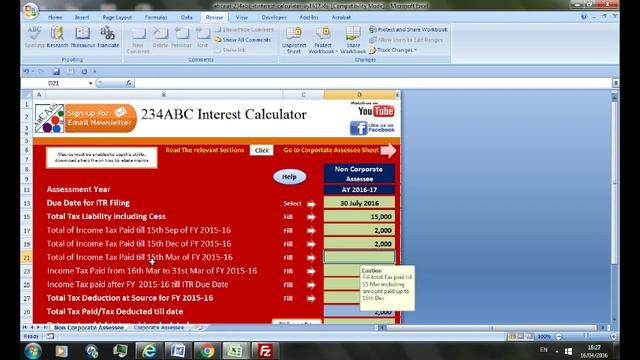The width and height of the screenshot is (640, 360).
Task: Switch to Page Layout tab
Action: pyautogui.click(x=117, y=18)
